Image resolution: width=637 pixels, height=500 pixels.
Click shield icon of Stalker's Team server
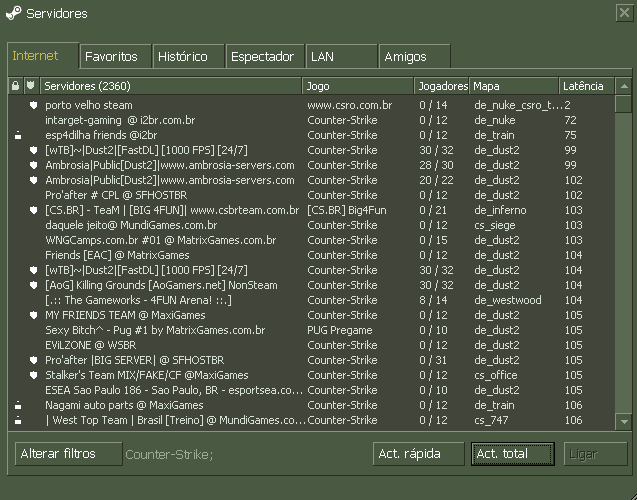33,375
